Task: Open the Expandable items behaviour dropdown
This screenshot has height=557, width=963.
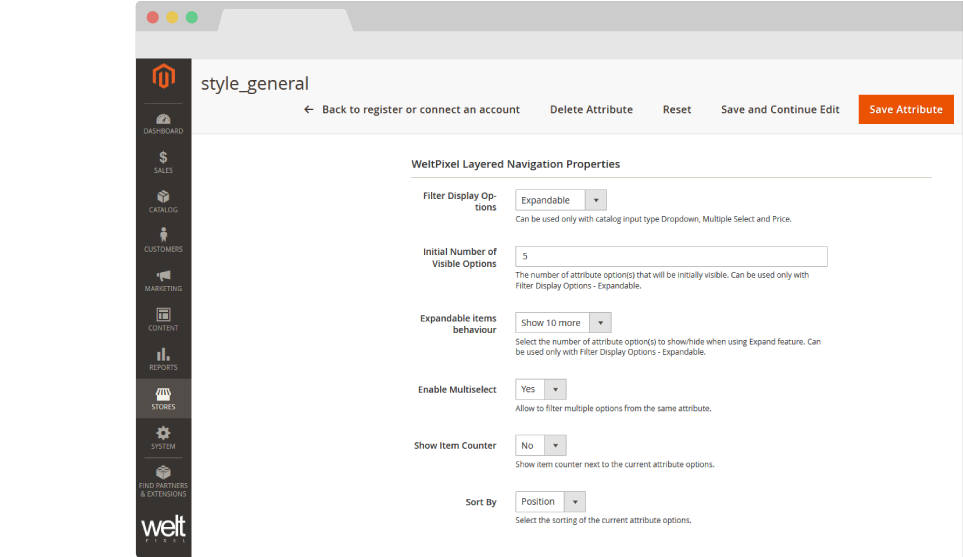Action: (x=563, y=323)
